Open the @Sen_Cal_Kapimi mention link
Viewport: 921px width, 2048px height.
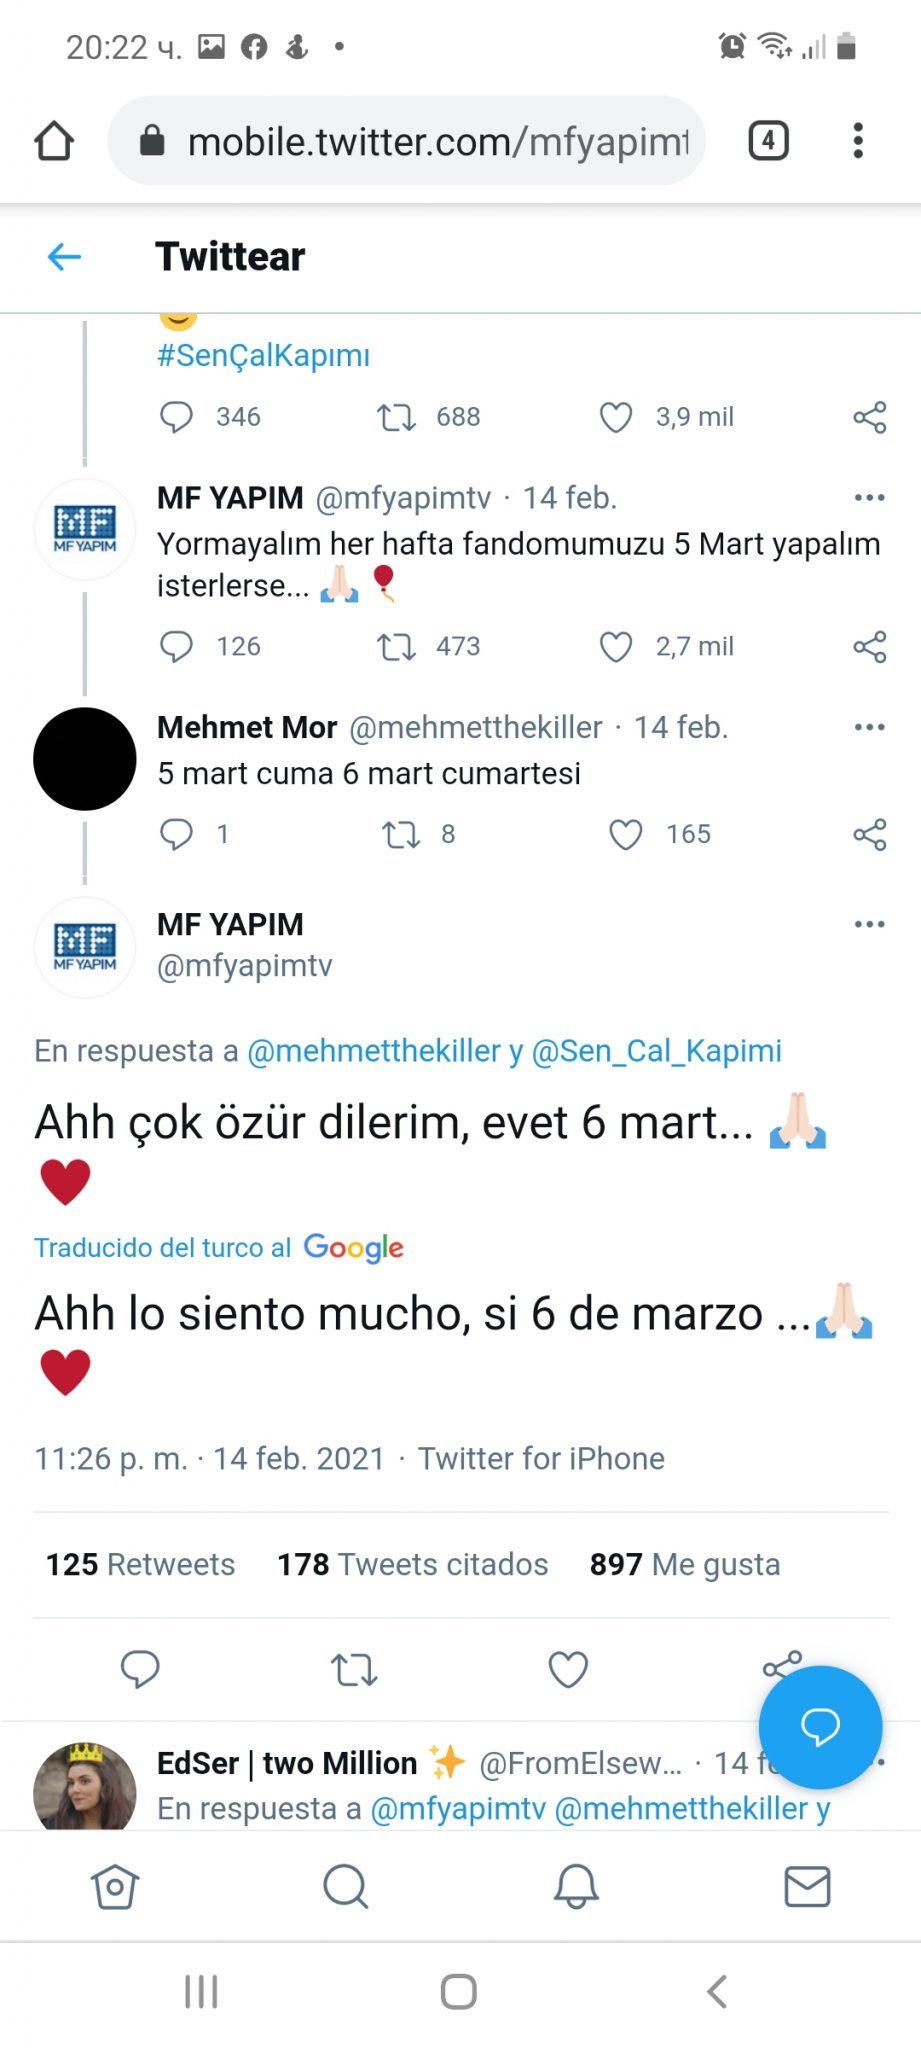[x=656, y=1051]
